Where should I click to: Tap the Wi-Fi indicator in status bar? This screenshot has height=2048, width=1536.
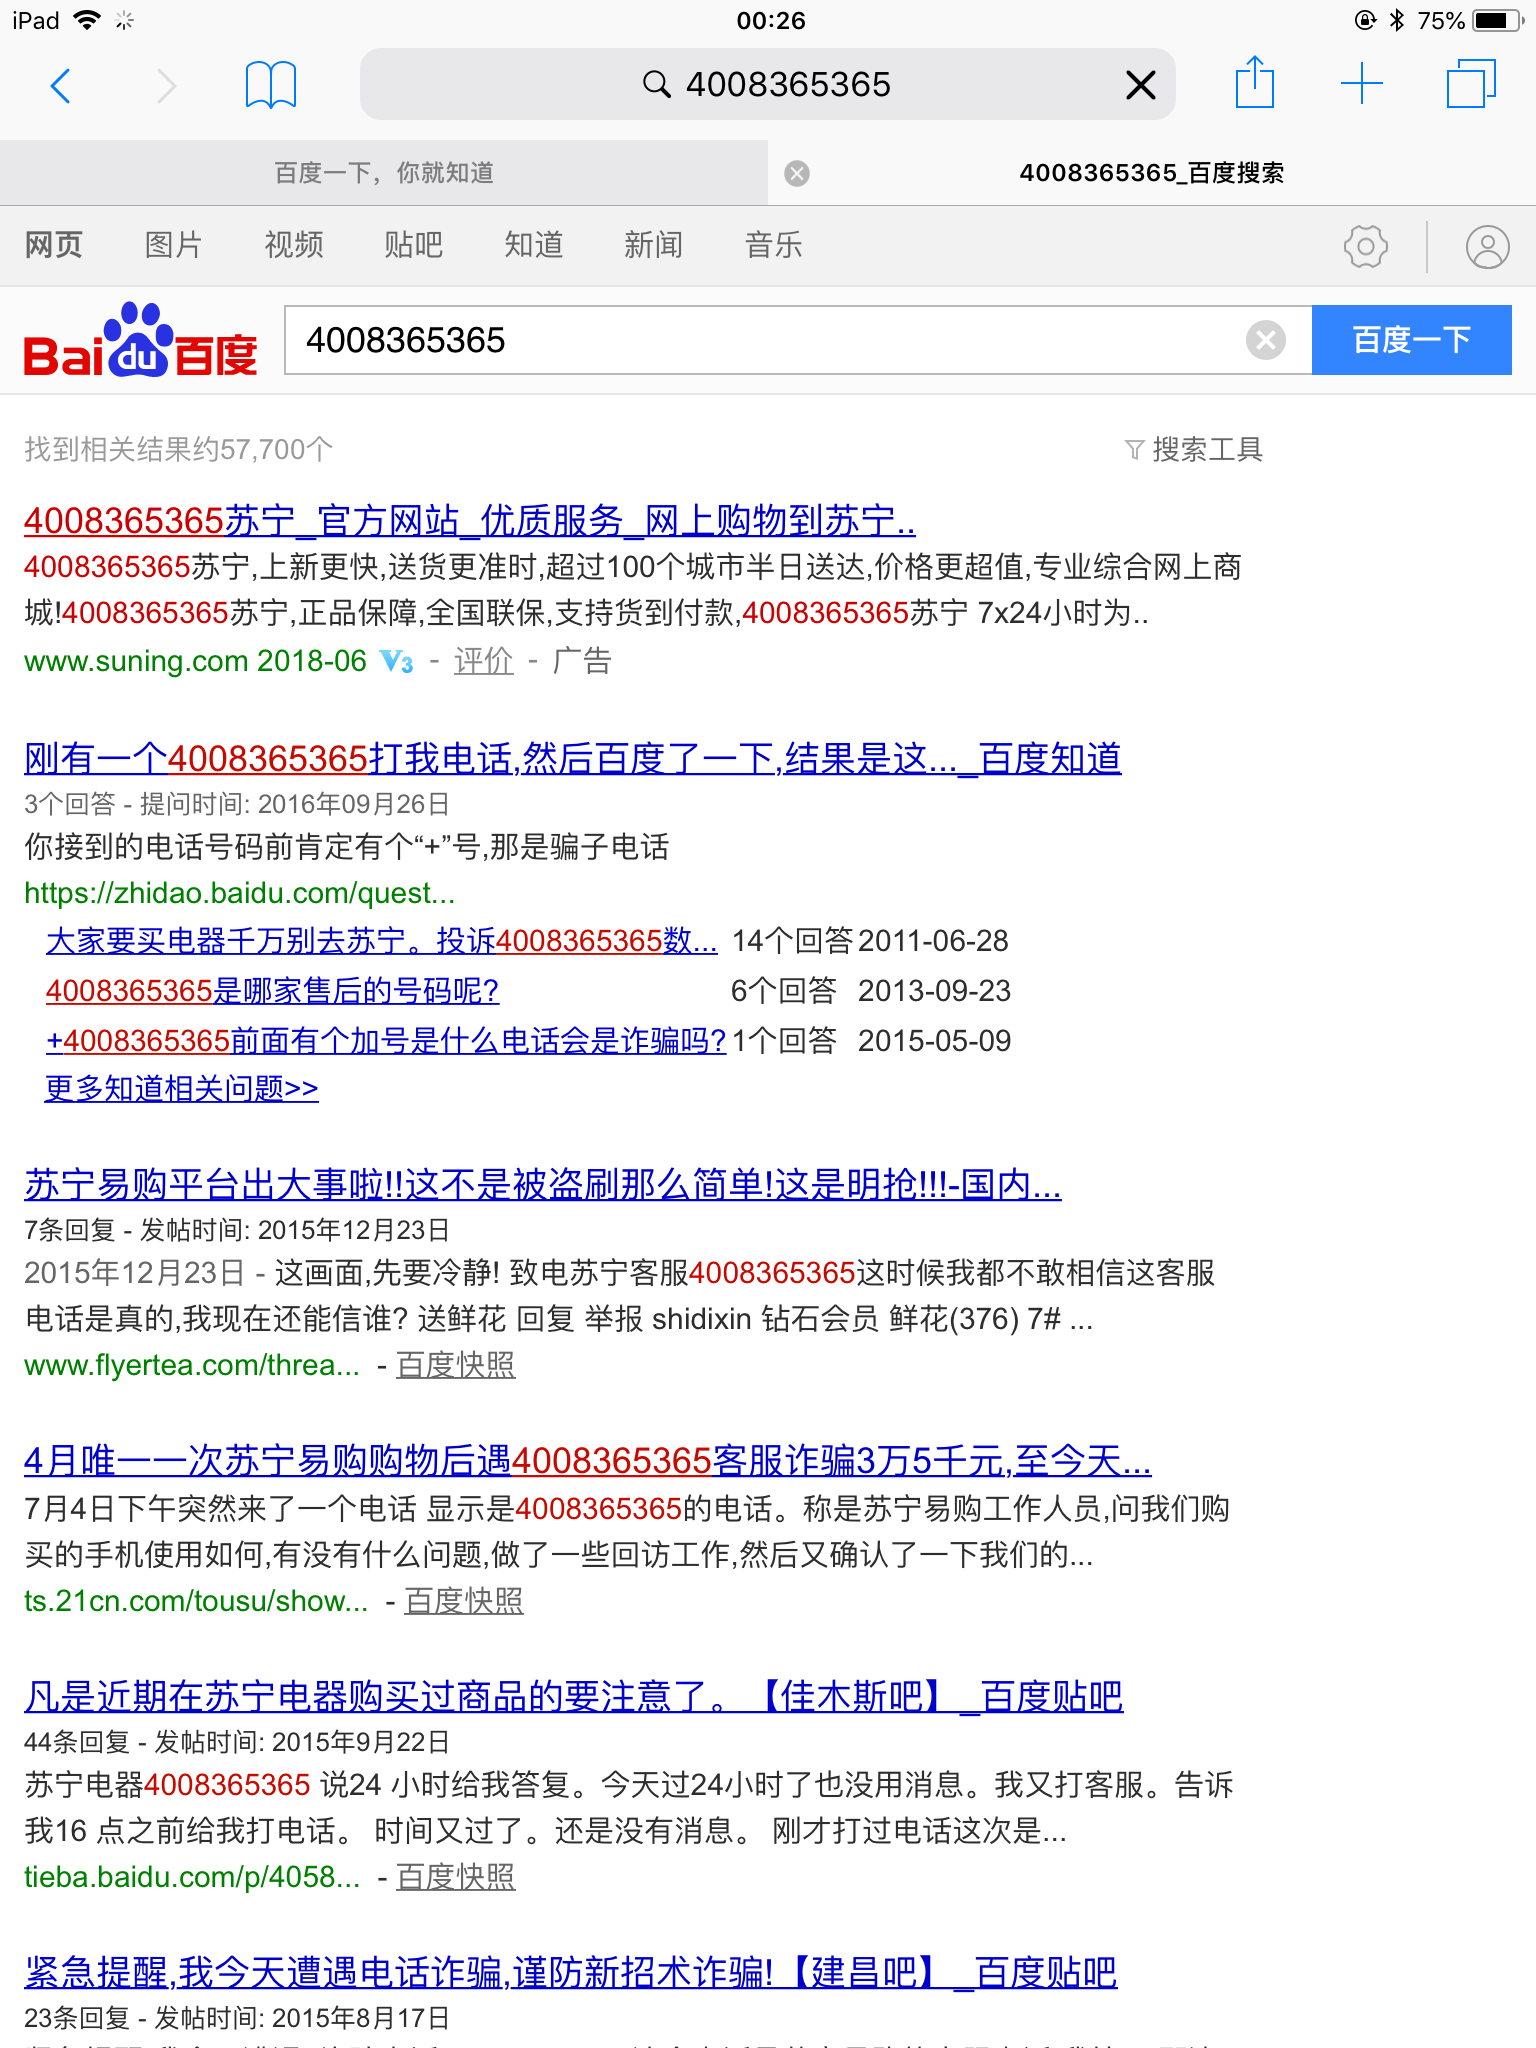click(x=88, y=20)
